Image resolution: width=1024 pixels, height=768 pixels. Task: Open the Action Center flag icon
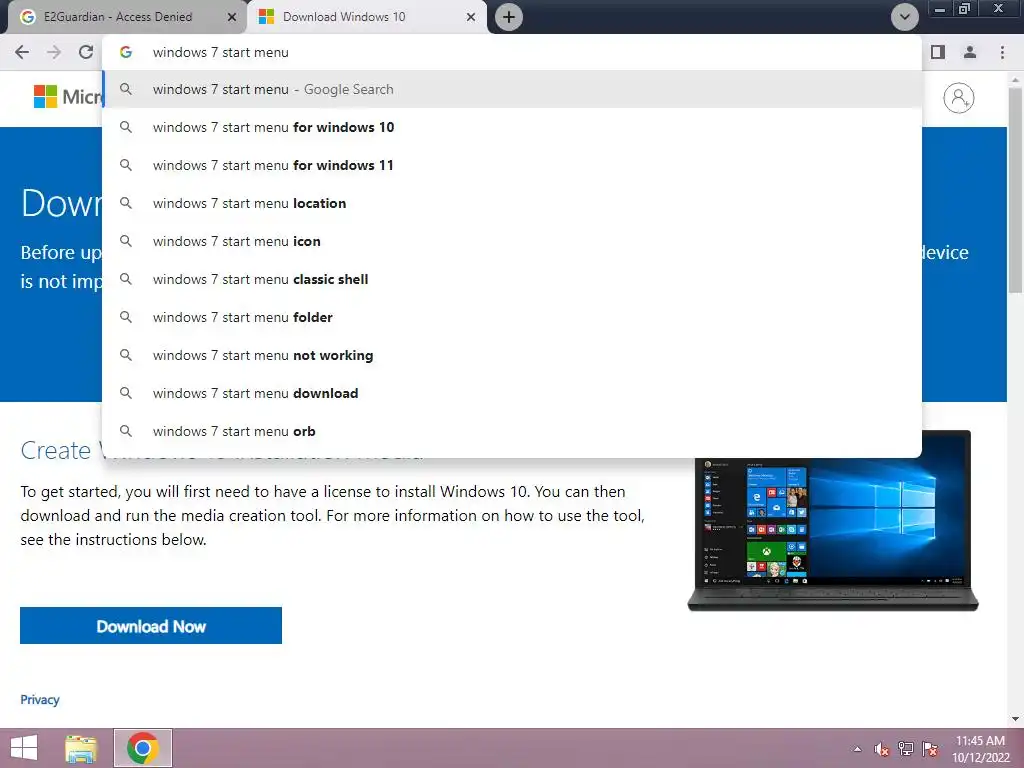930,749
